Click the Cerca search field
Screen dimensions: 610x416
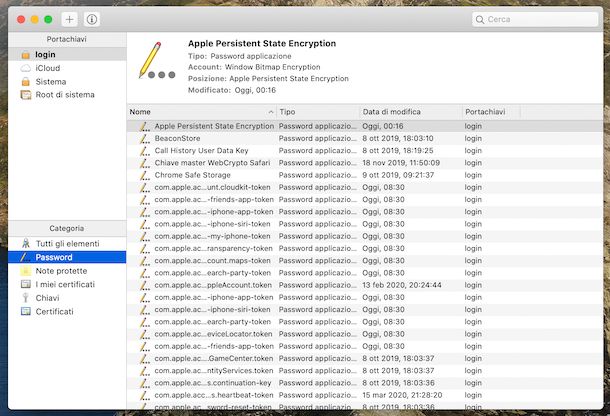point(535,19)
